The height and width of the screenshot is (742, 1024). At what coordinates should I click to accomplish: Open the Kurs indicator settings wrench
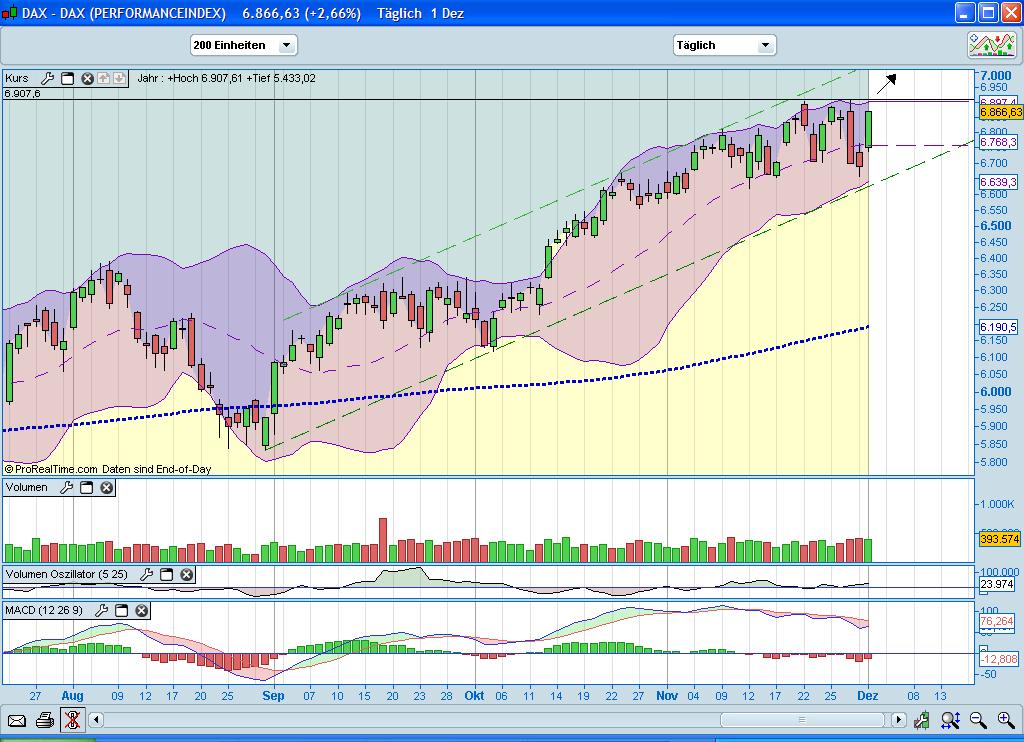tap(46, 78)
